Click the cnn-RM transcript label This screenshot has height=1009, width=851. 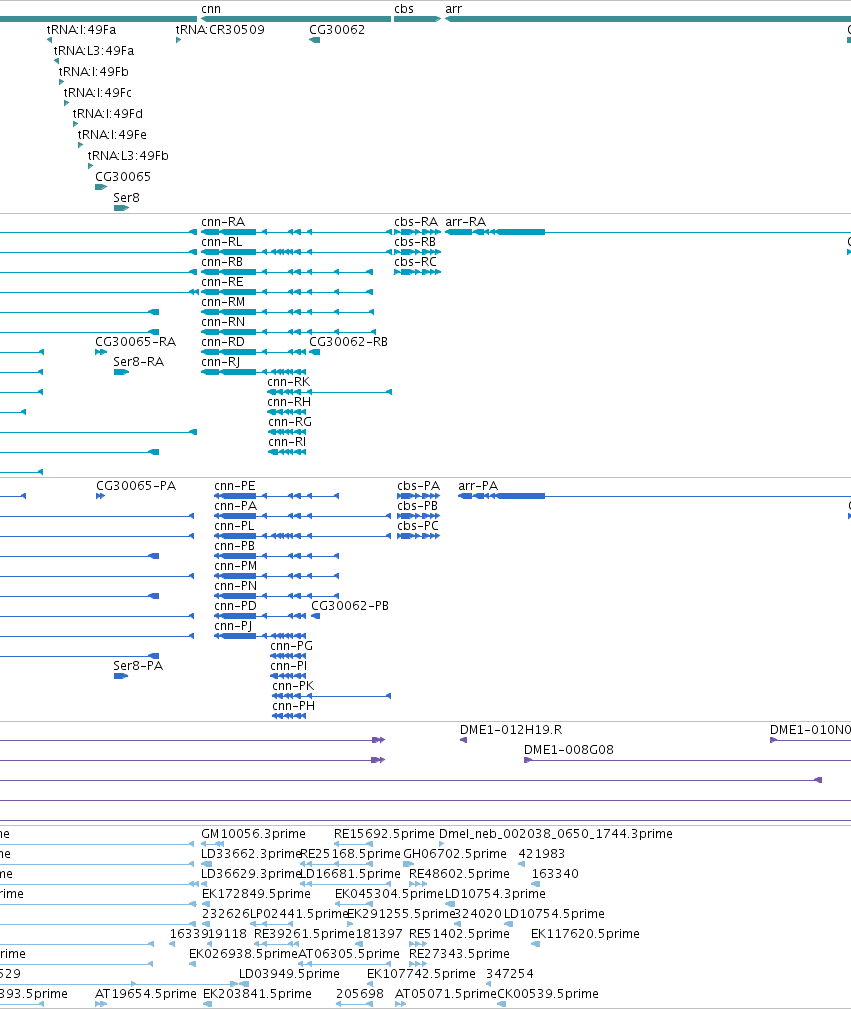[x=223, y=302]
